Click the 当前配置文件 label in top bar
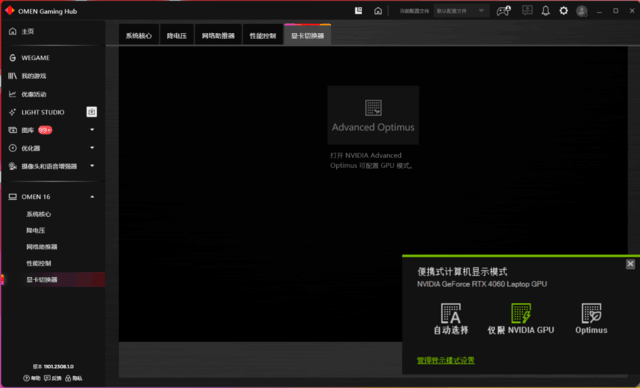The image size is (640, 388). [x=414, y=11]
